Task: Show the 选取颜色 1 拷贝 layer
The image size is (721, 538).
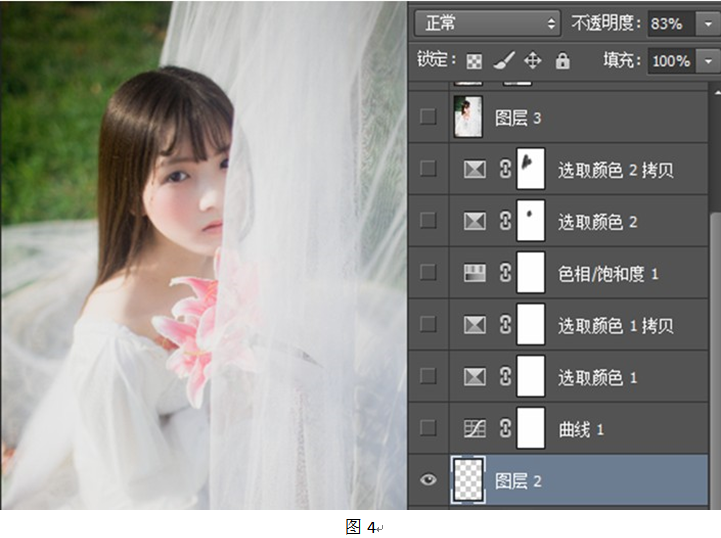Action: [x=428, y=324]
